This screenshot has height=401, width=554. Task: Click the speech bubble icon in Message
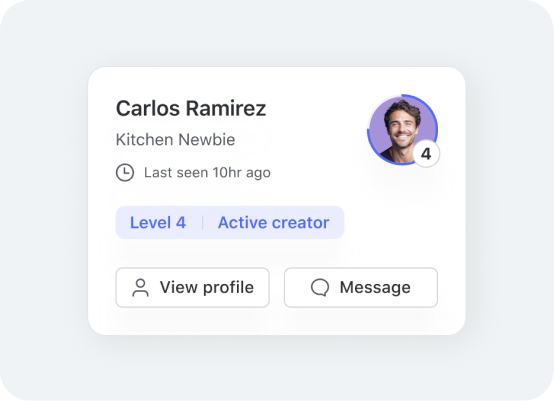(x=320, y=287)
